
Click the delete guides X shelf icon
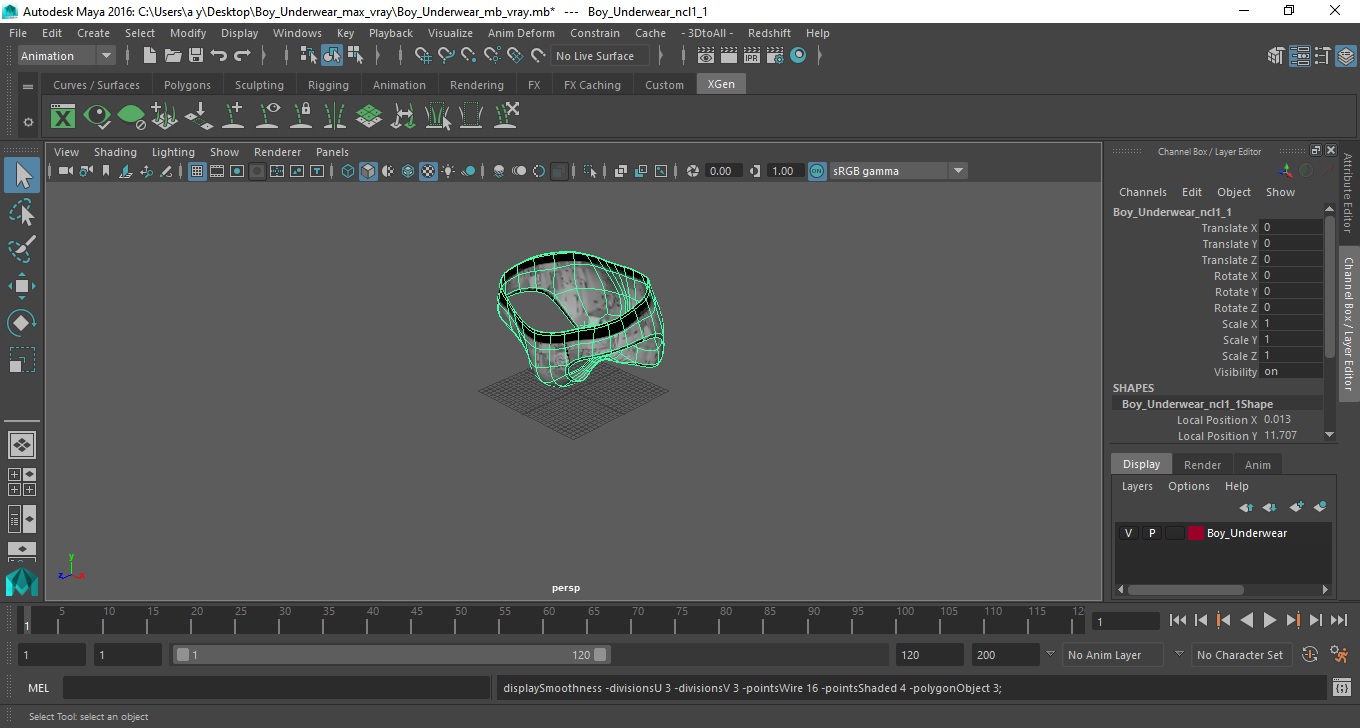tap(507, 116)
